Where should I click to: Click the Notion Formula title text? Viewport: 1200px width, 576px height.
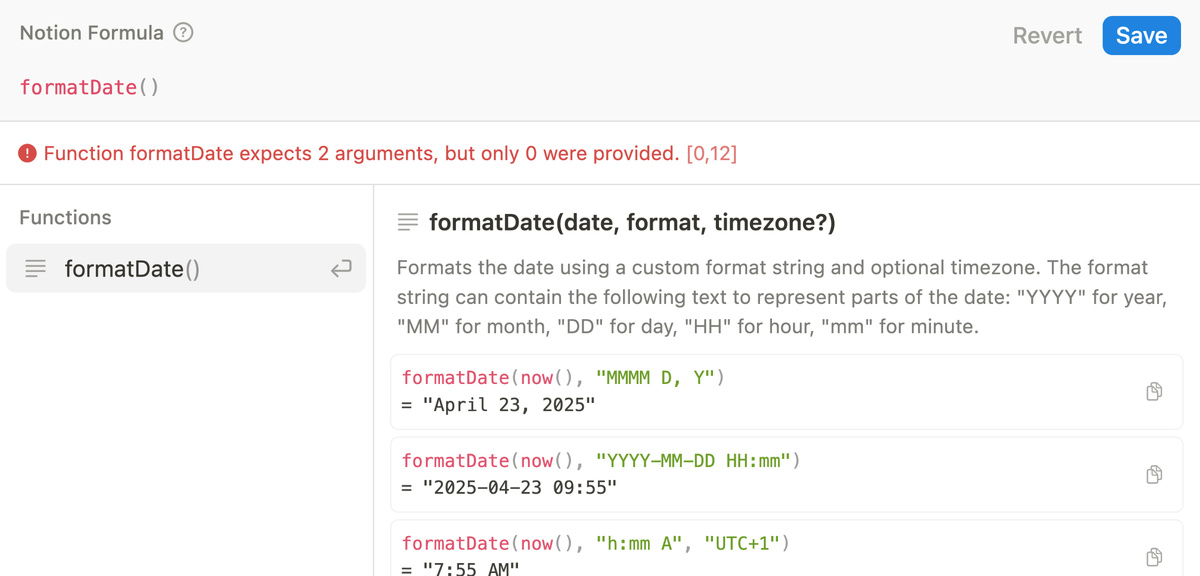coord(92,33)
